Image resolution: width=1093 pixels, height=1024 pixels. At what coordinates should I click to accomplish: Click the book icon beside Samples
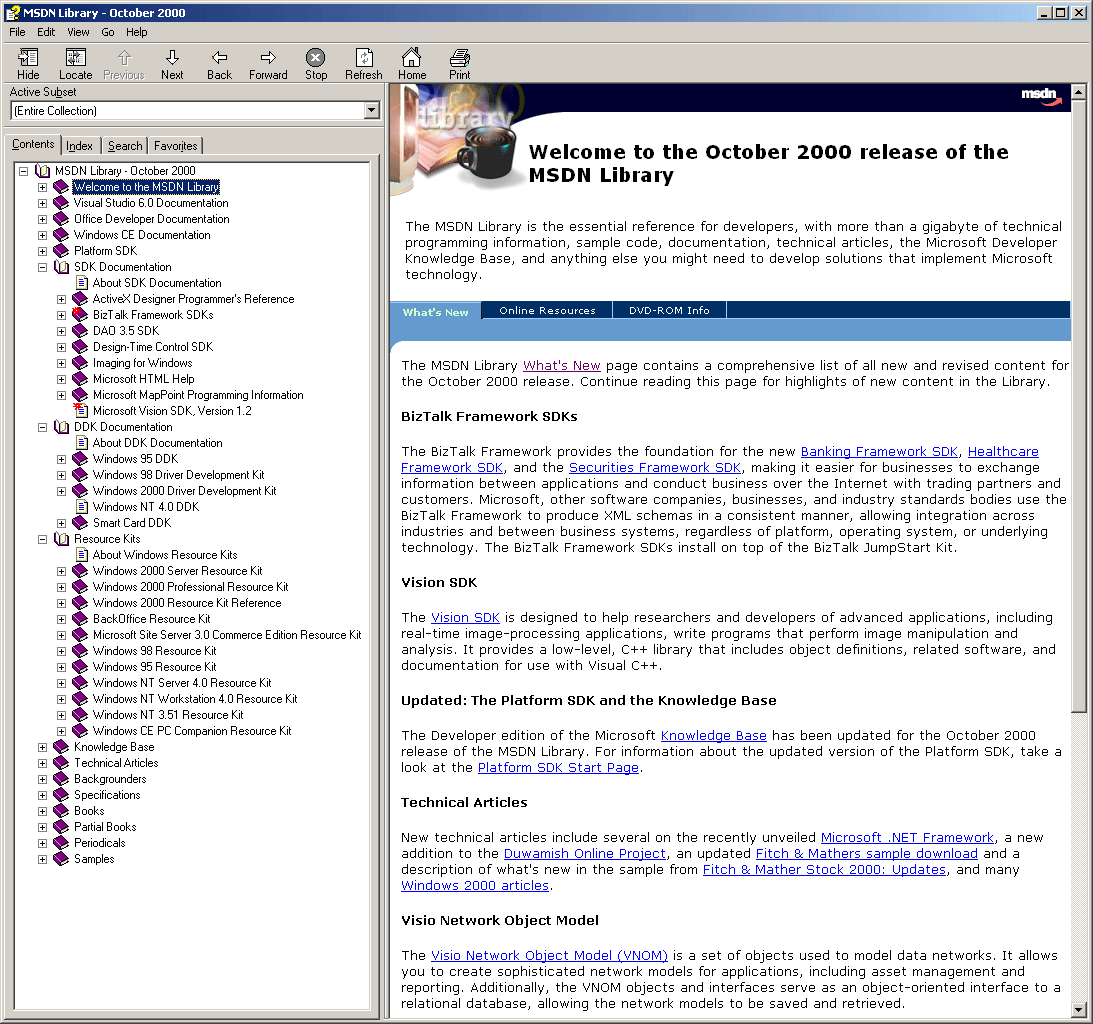point(61,859)
